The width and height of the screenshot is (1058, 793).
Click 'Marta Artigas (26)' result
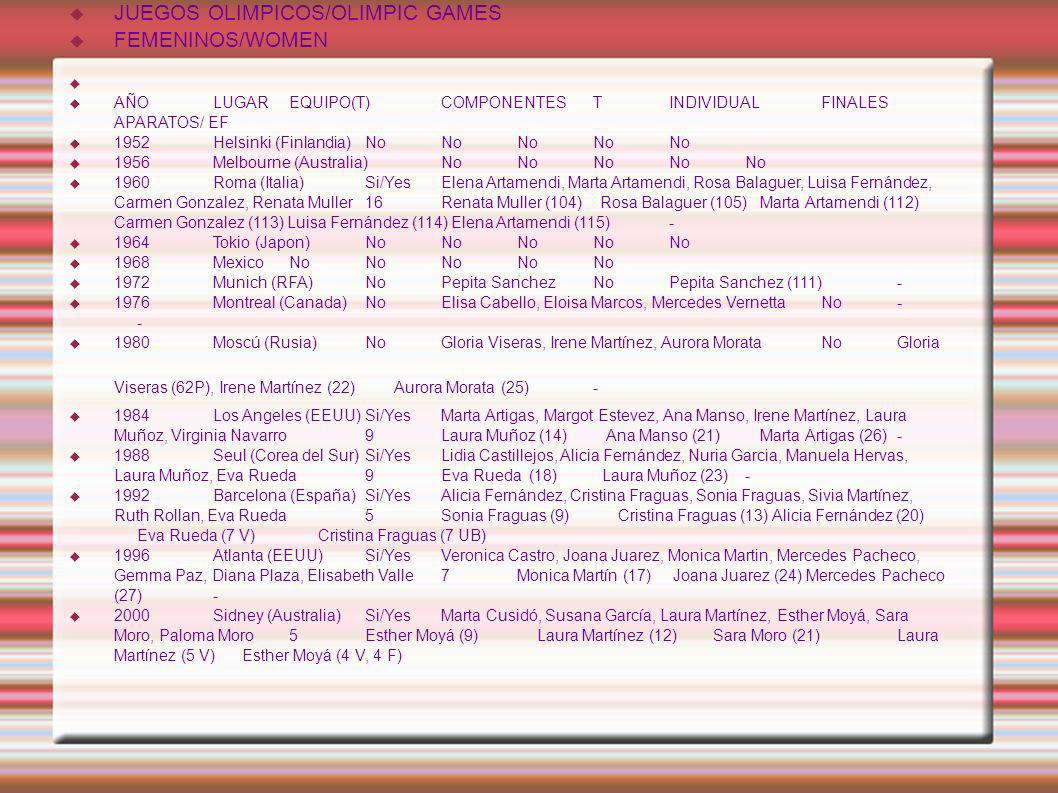tap(823, 436)
